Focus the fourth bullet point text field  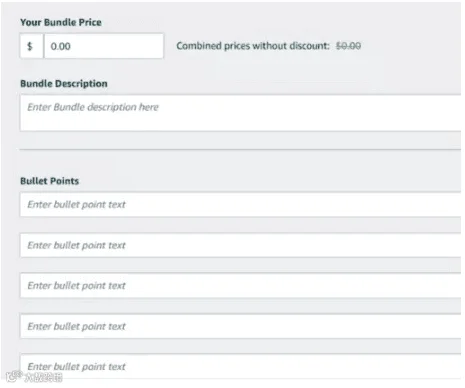240,326
